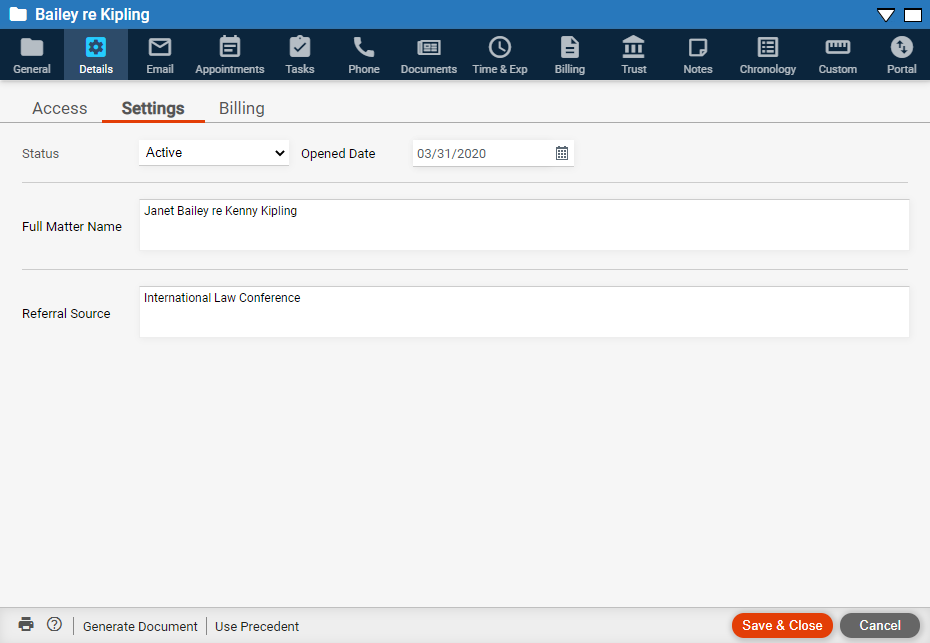Image resolution: width=930 pixels, height=643 pixels.
Task: Click the Save & Close button
Action: (x=782, y=625)
